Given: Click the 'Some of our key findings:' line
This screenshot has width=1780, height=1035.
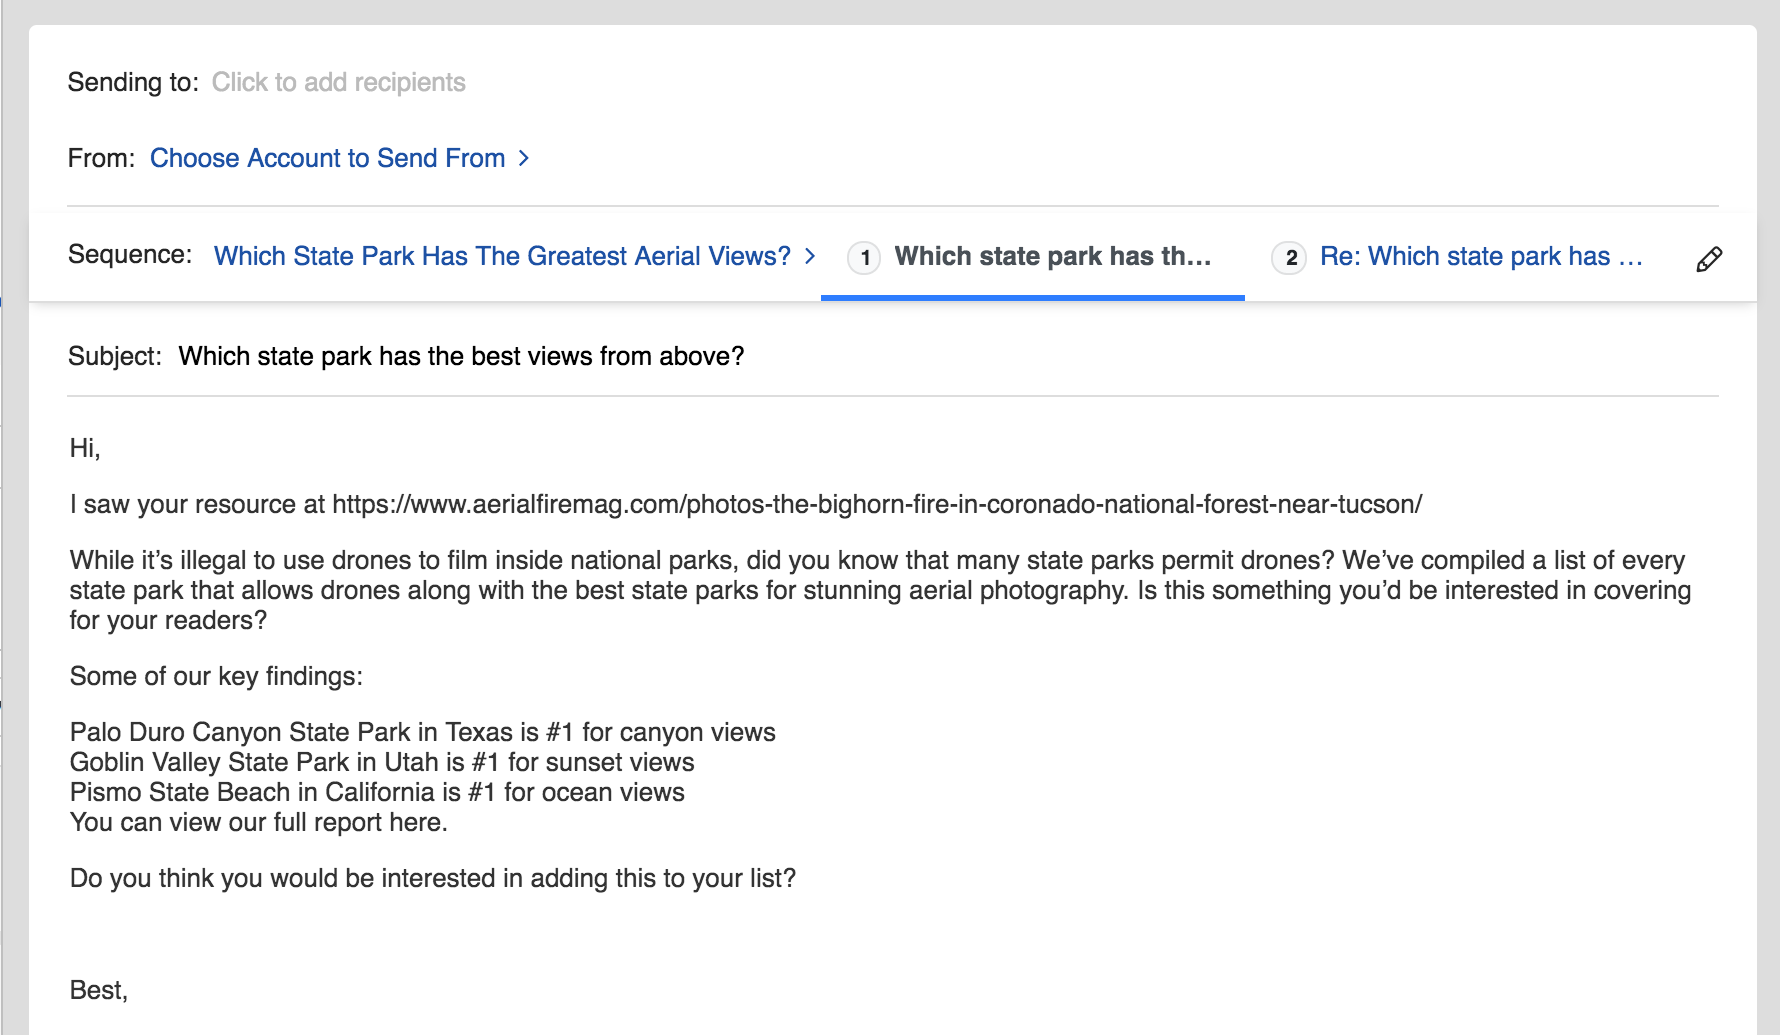Looking at the screenshot, I should (216, 677).
